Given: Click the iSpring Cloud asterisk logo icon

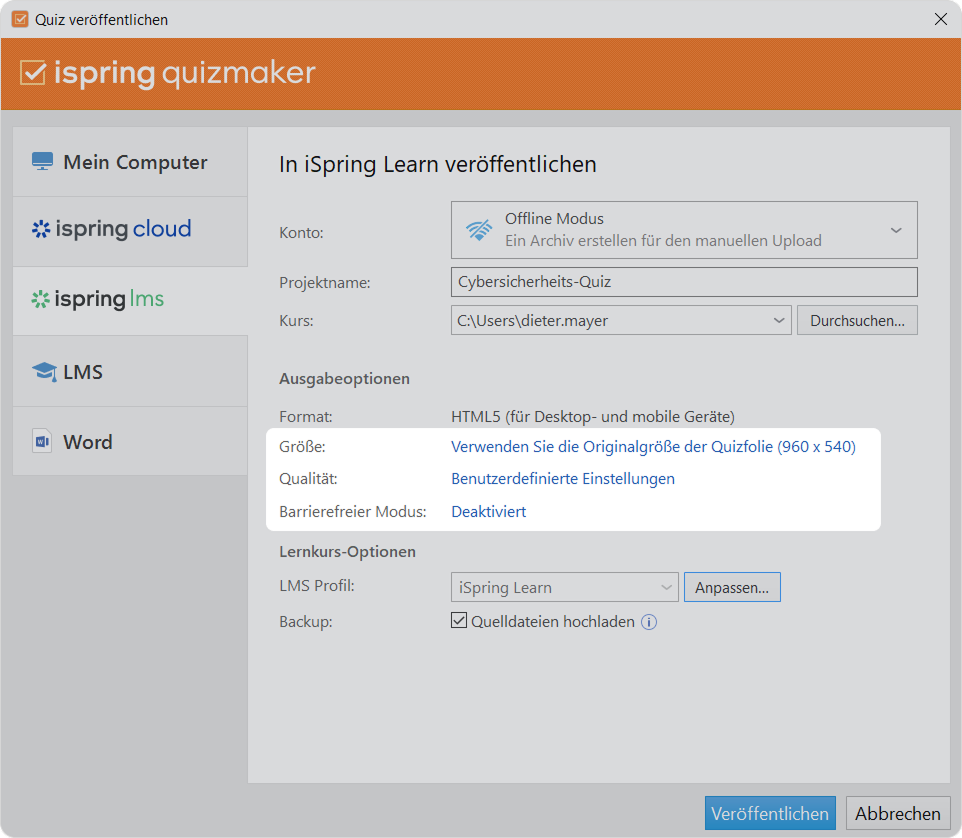Looking at the screenshot, I should (41, 229).
